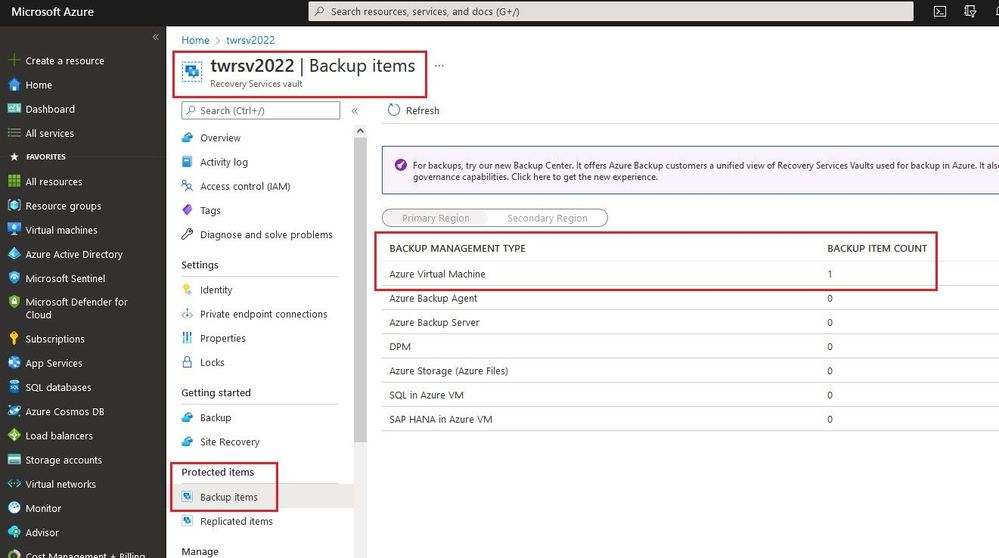999x558 pixels.
Task: Click the Resource groups cube icon
Action: pos(14,206)
